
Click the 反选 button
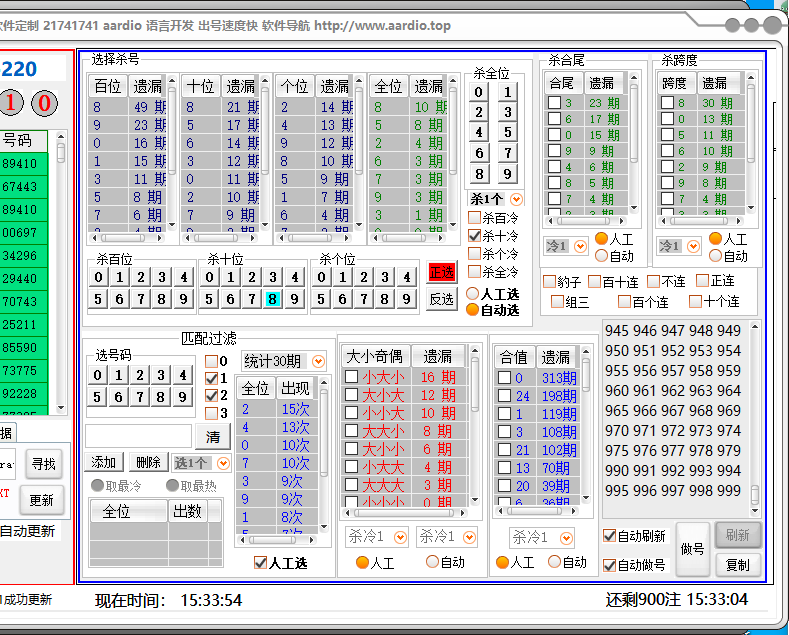pos(442,299)
